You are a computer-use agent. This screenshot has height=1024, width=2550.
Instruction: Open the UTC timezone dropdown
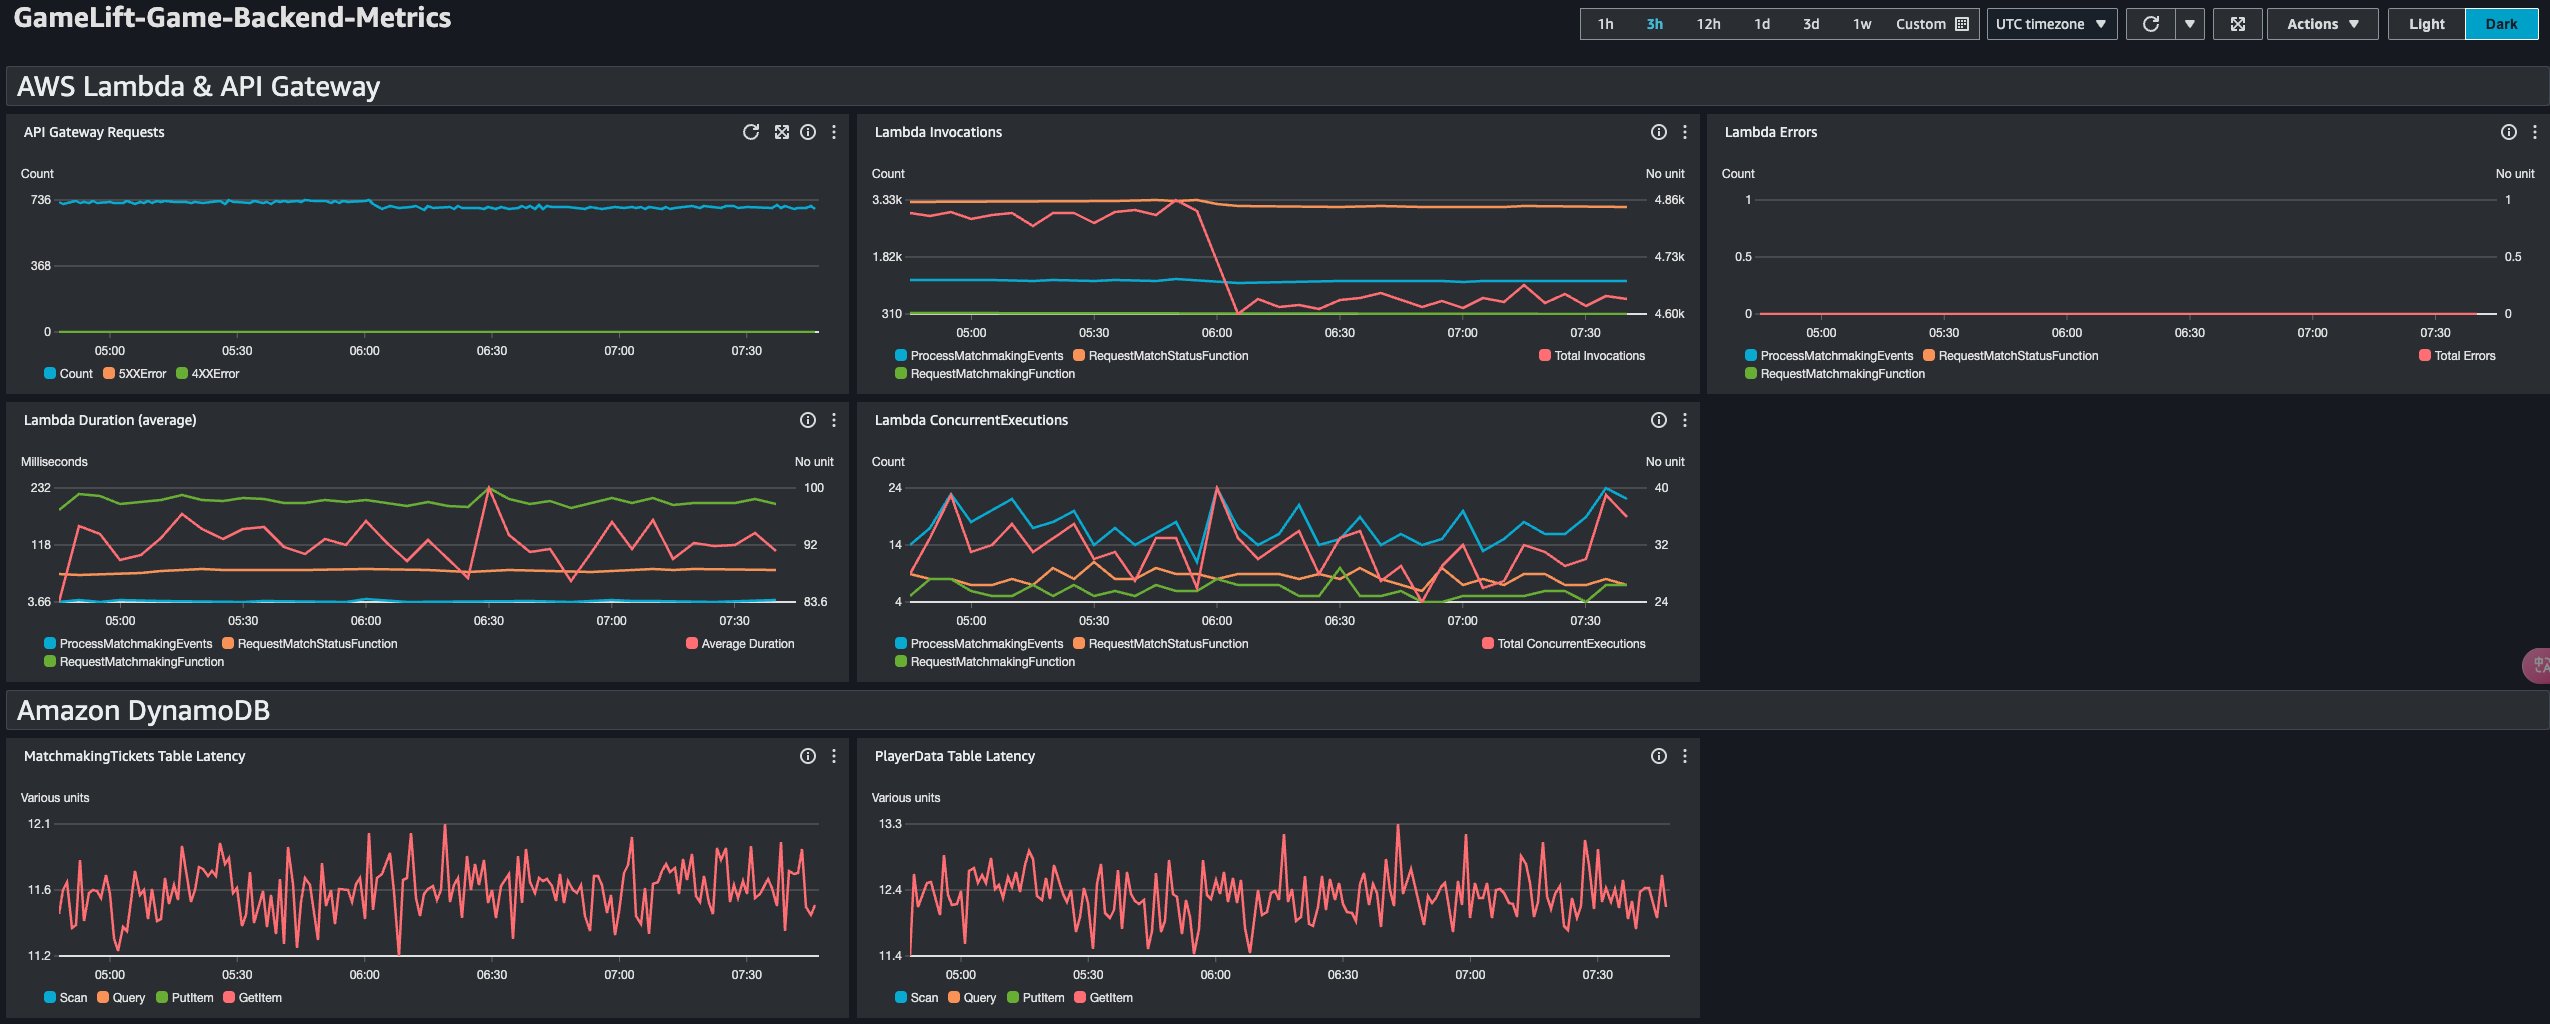pos(2051,24)
